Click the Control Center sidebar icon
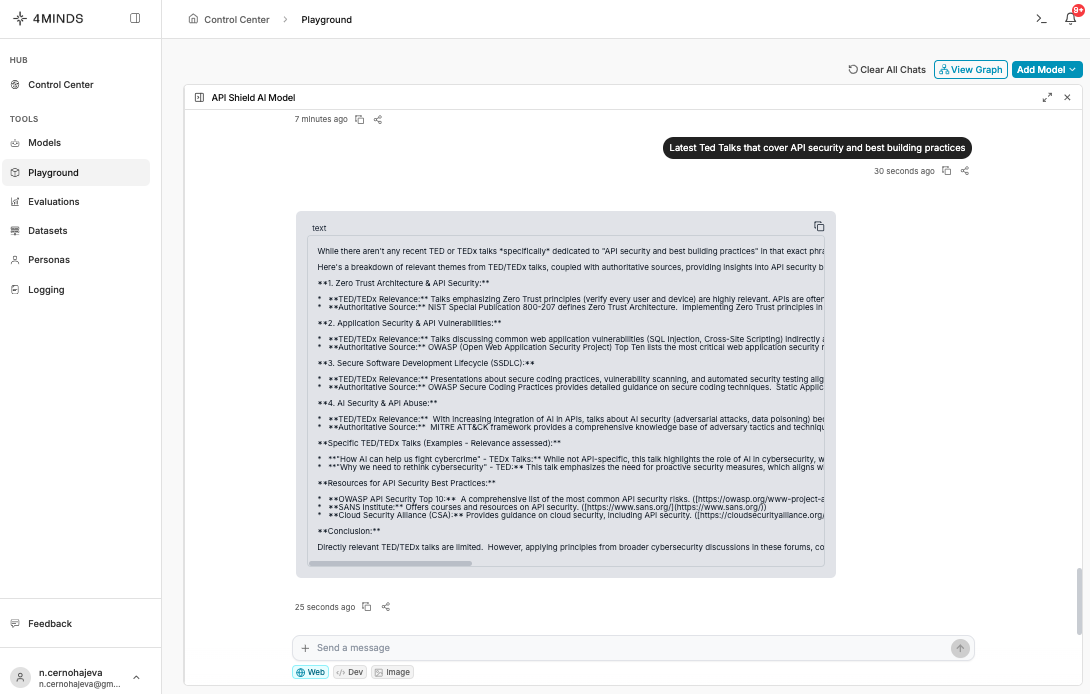Screen dimensions: 1090x694 point(15,85)
